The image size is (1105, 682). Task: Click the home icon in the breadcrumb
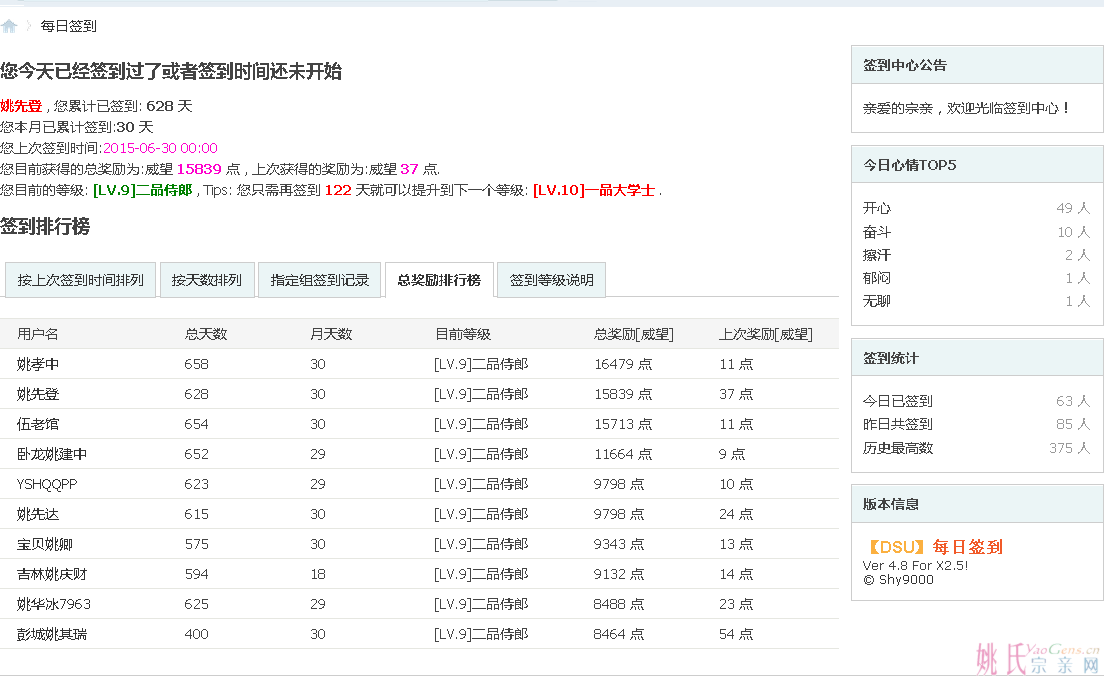tap(9, 26)
